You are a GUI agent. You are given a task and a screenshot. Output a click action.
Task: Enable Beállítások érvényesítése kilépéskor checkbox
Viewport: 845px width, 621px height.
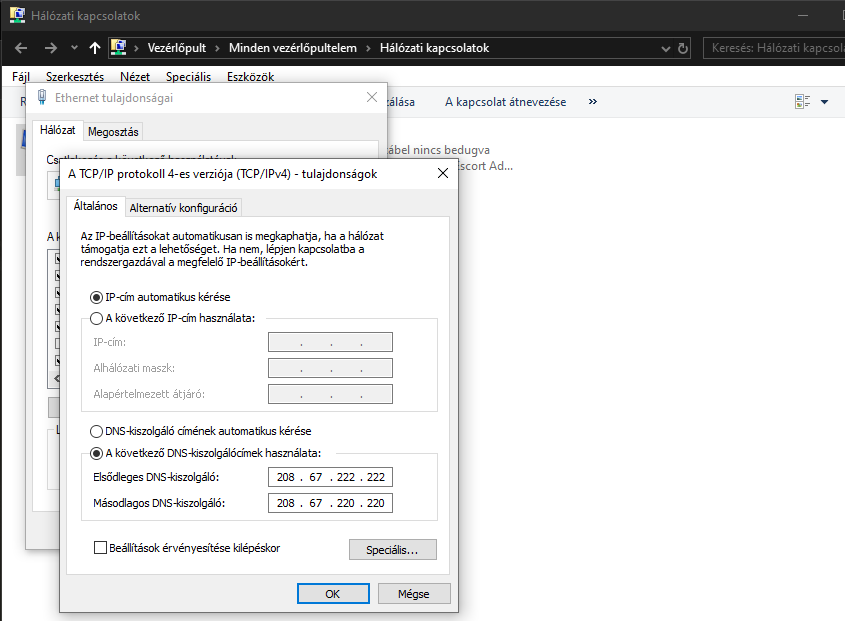coord(100,548)
